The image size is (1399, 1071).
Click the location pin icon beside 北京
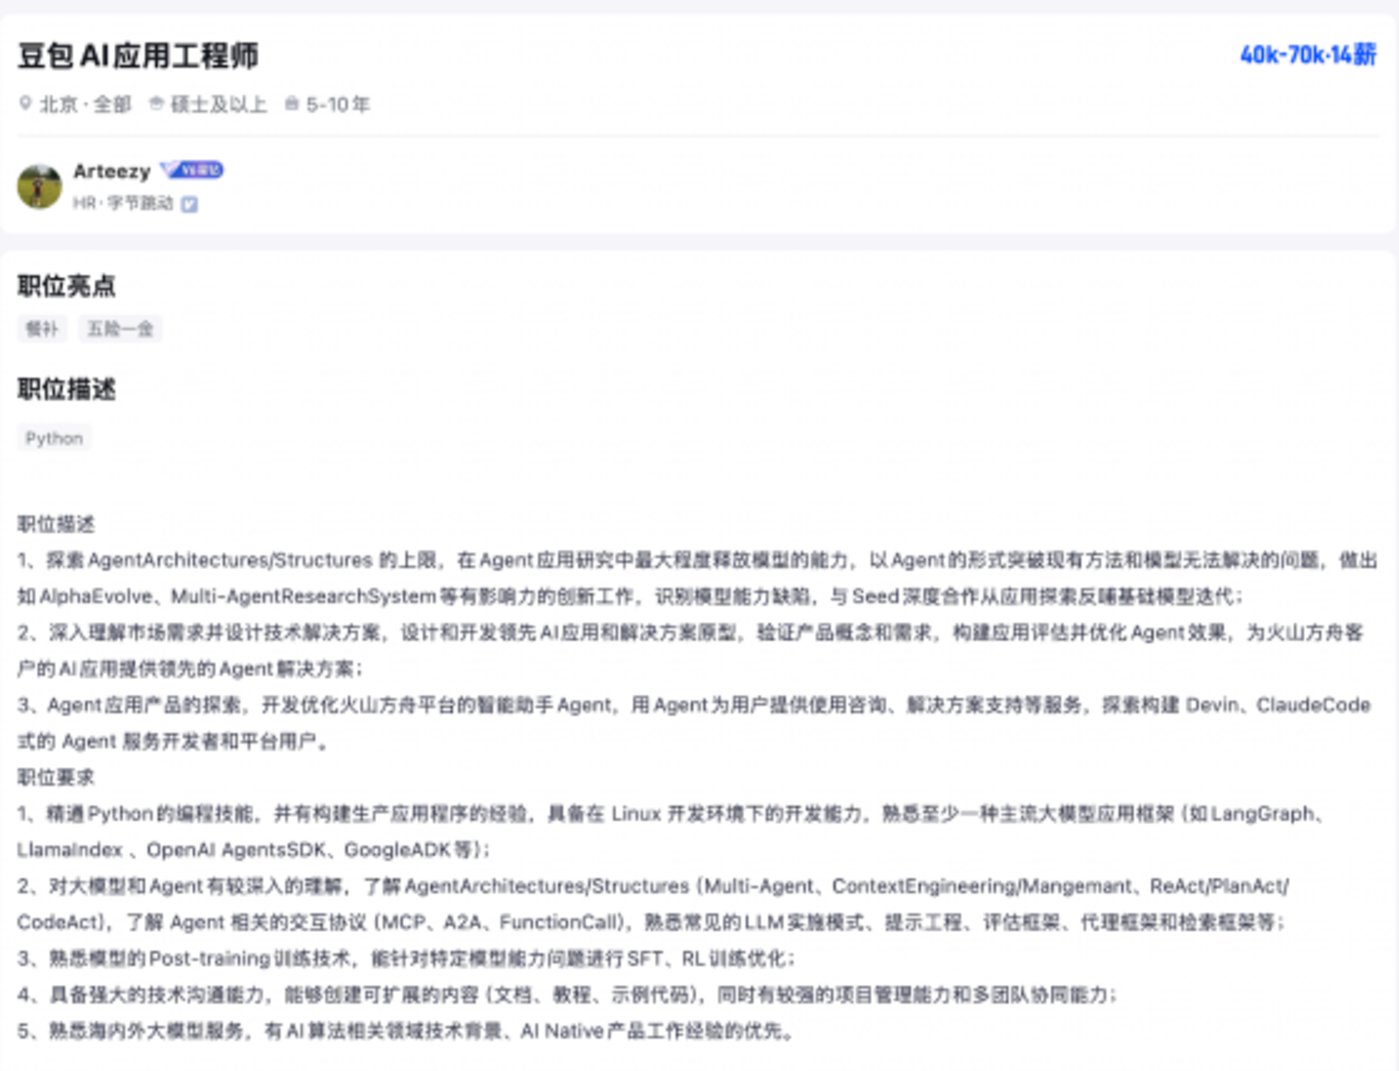(x=25, y=103)
